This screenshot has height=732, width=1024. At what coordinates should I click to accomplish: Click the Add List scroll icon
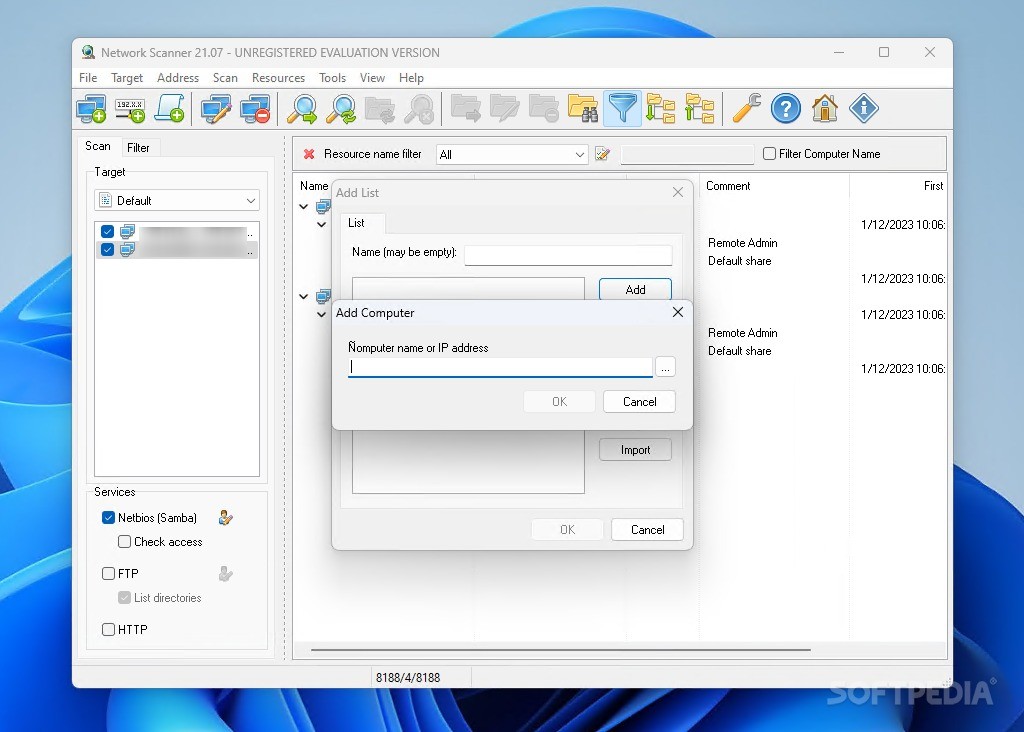point(170,108)
